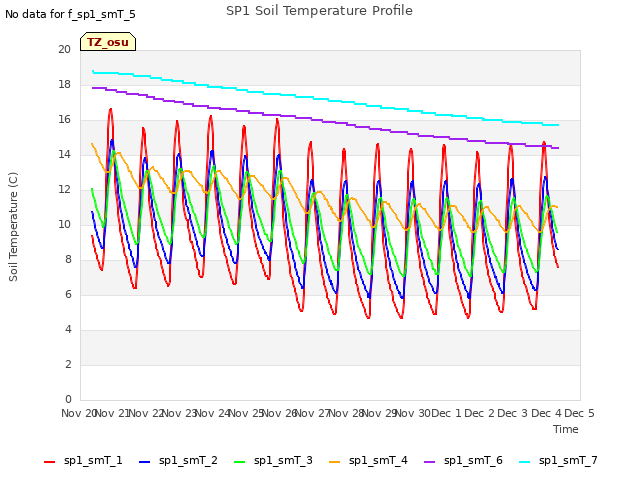Click the Nov 26 x-axis tick label
The image size is (640, 480).
pos(279,413)
